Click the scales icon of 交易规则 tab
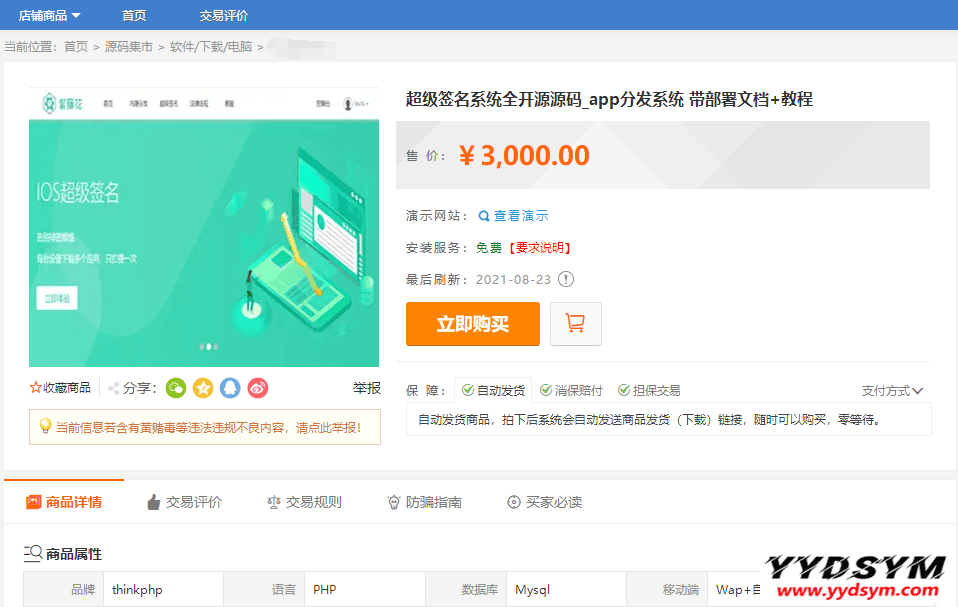This screenshot has width=958, height=607. 274,502
